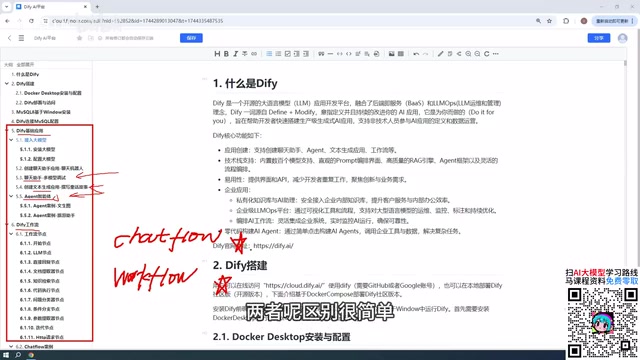The image size is (640, 360).
Task: Go to outline item '4. Dify连接MySQL配置'
Action: click(x=35, y=121)
